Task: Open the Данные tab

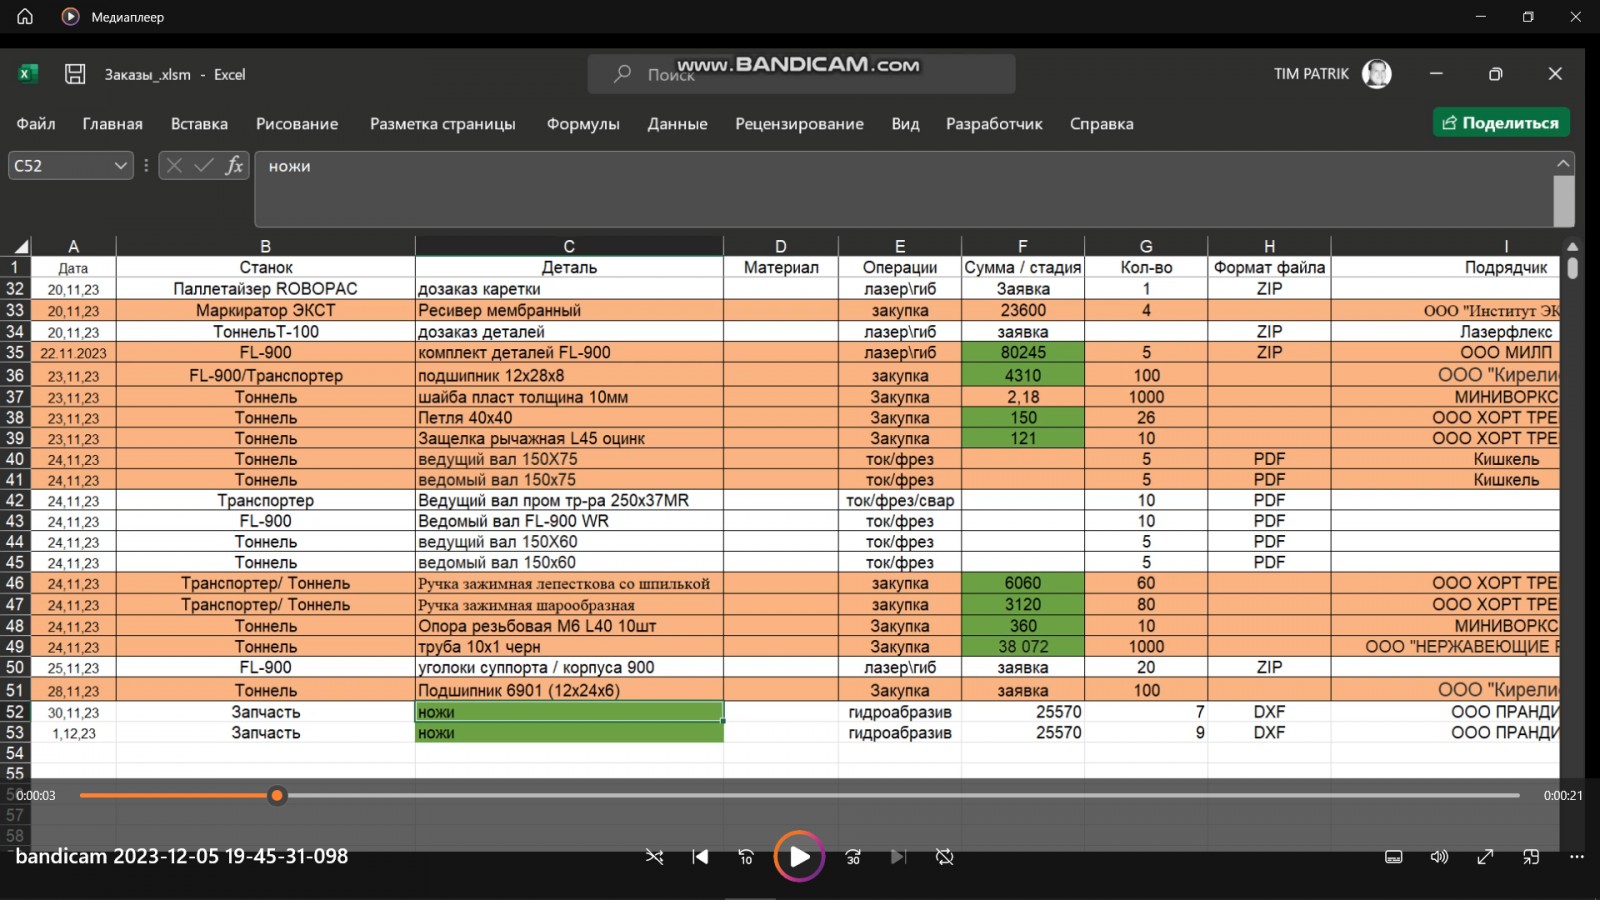Action: click(677, 124)
